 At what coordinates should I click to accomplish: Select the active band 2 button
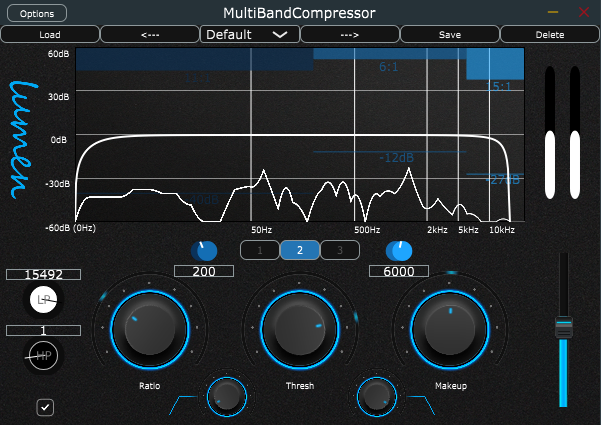(x=299, y=250)
